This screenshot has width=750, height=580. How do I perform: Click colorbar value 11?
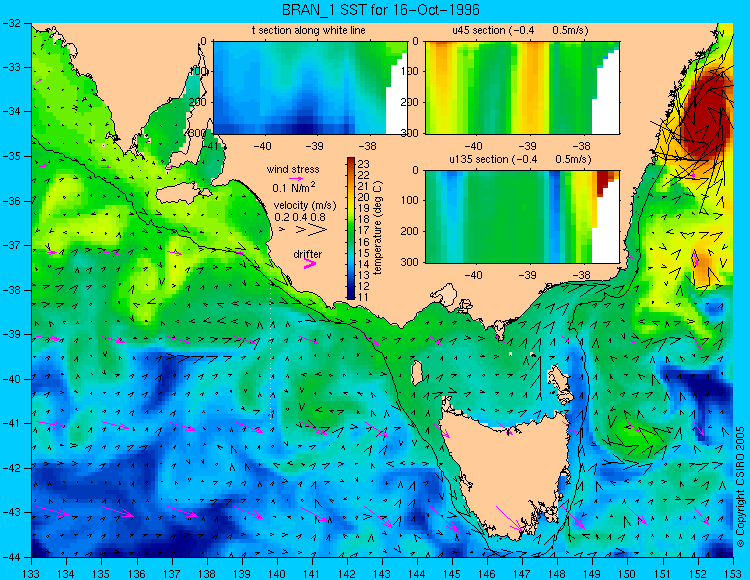point(364,297)
